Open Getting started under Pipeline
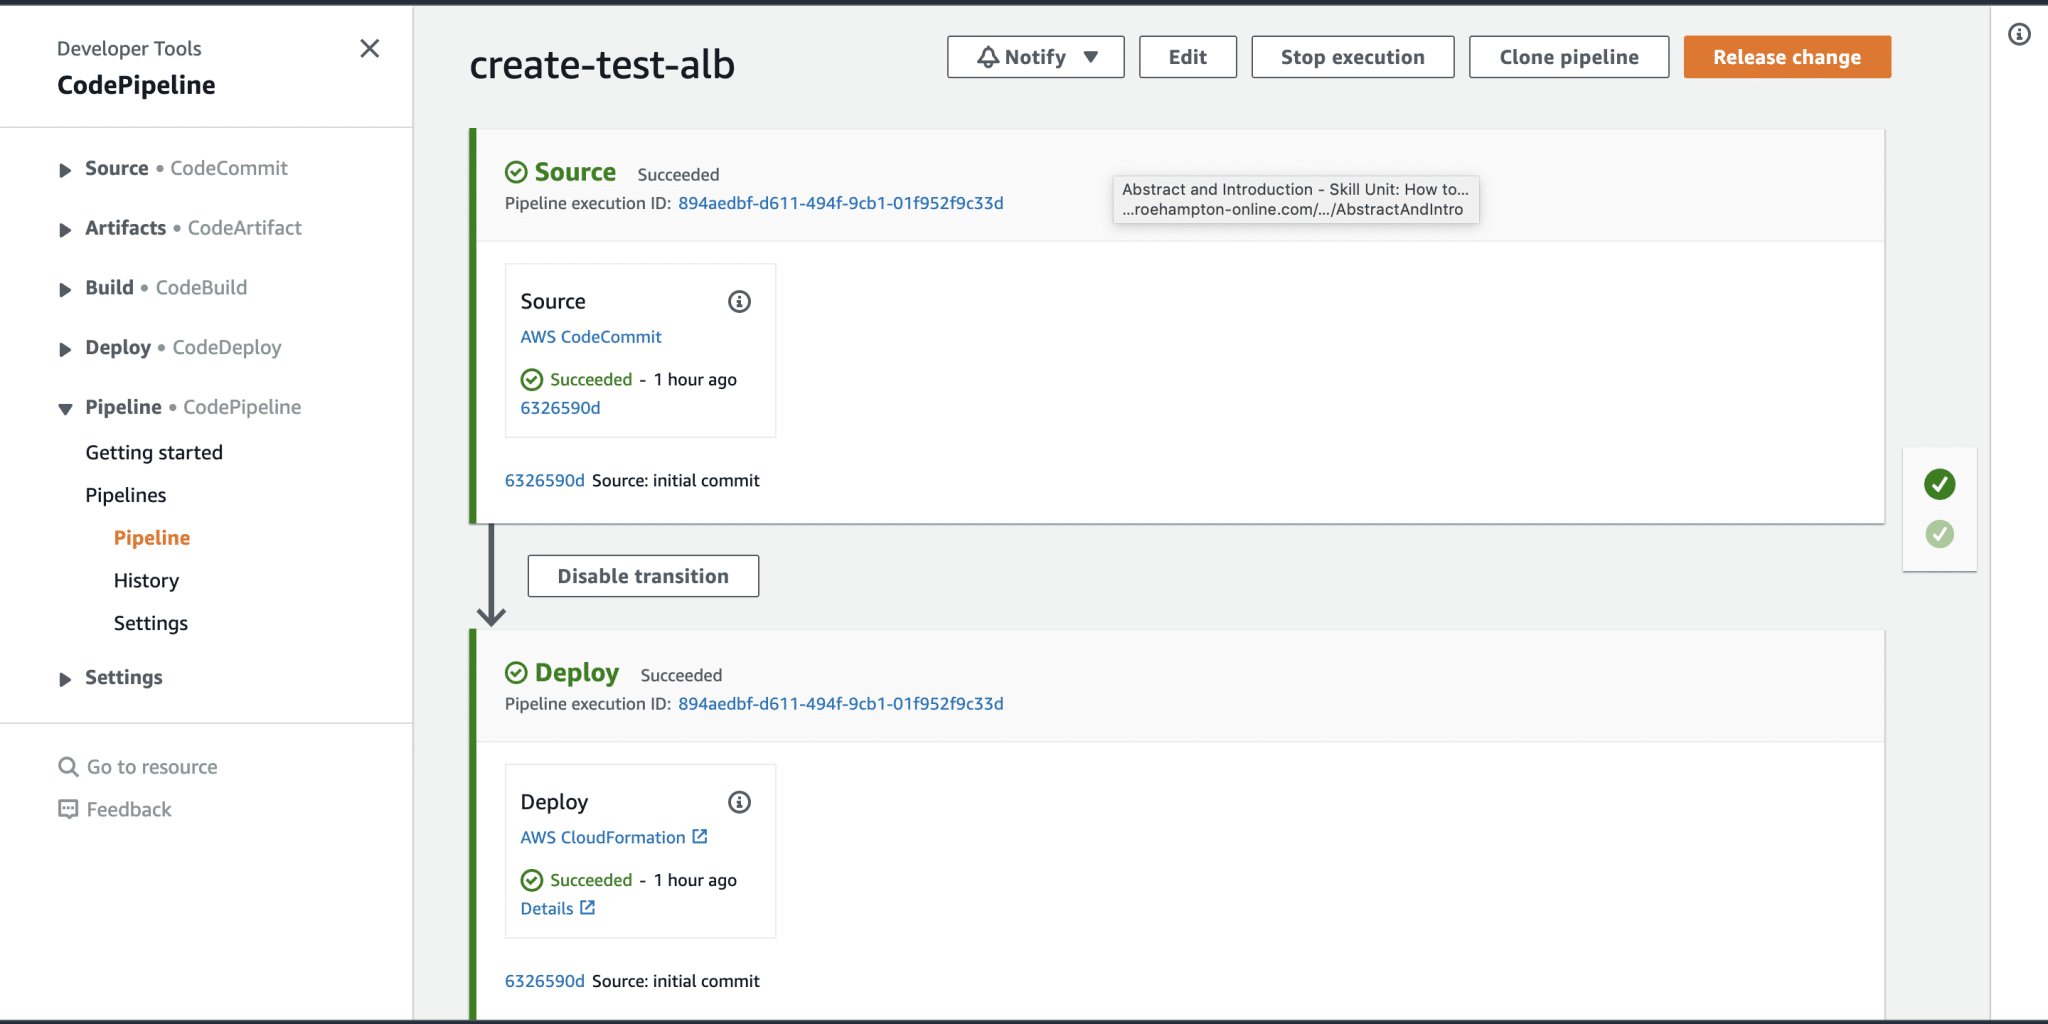This screenshot has width=2048, height=1024. [153, 452]
